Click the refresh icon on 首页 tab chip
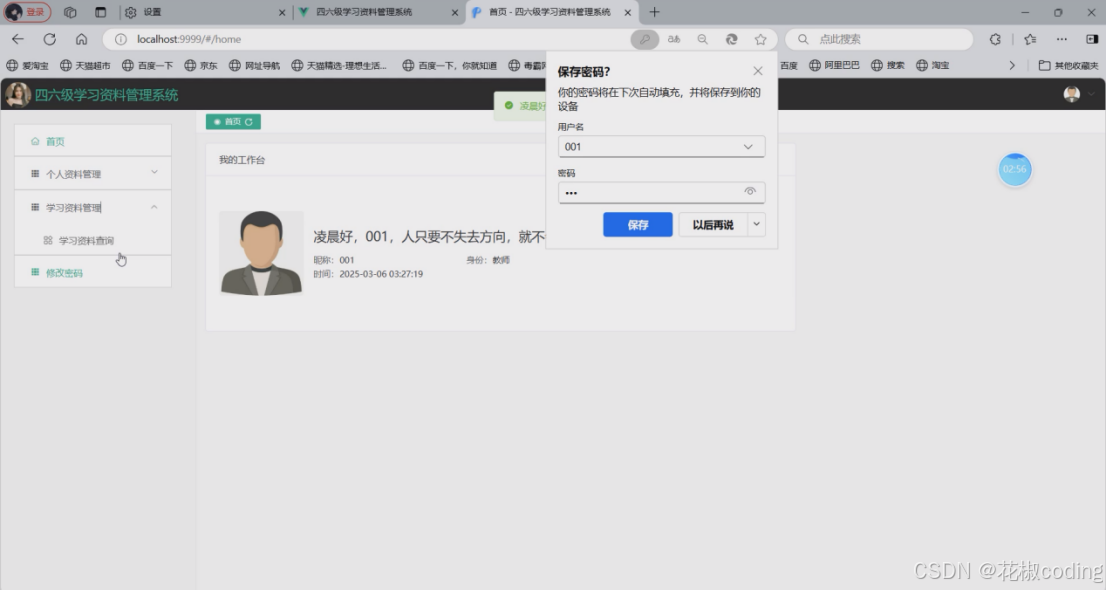Image resolution: width=1107 pixels, height=591 pixels. 248,121
